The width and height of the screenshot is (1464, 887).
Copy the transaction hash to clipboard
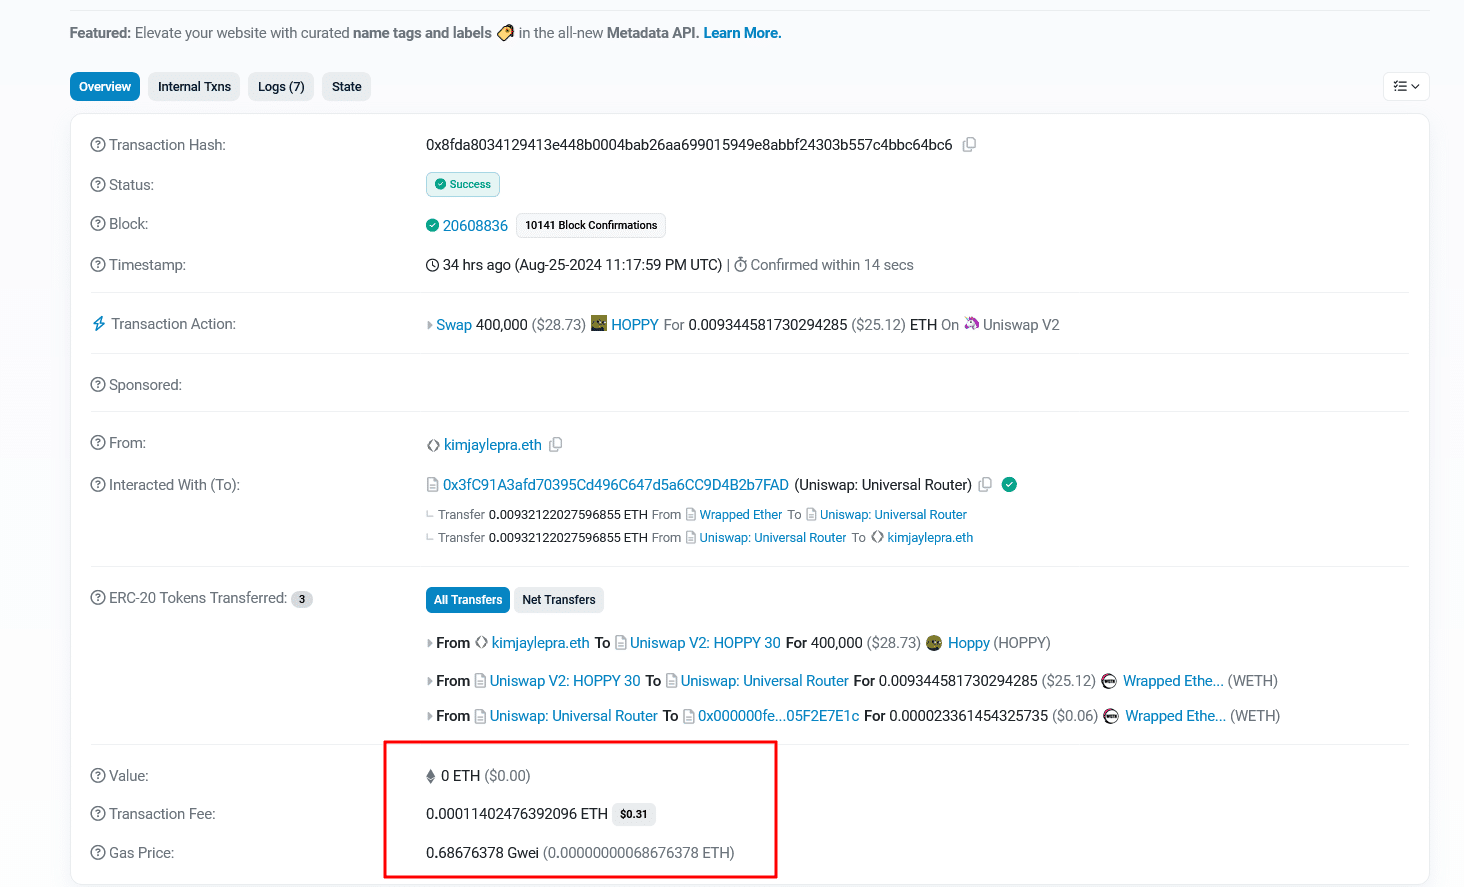pyautogui.click(x=969, y=145)
